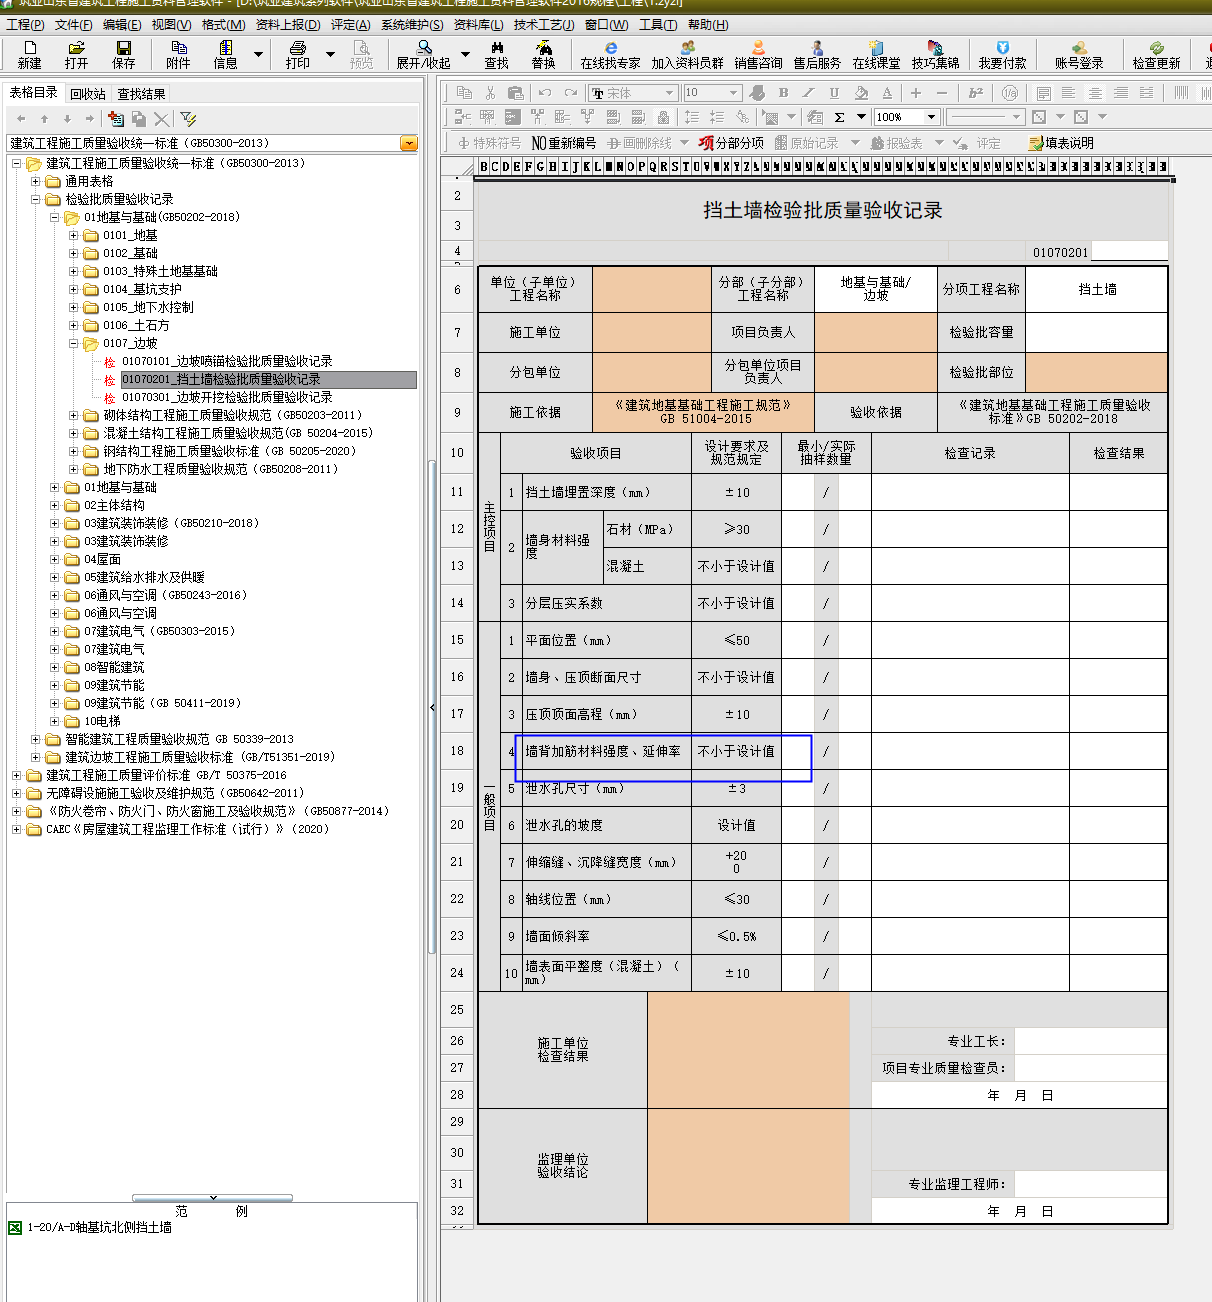Click the filter lightning icon in left panel

point(188,118)
